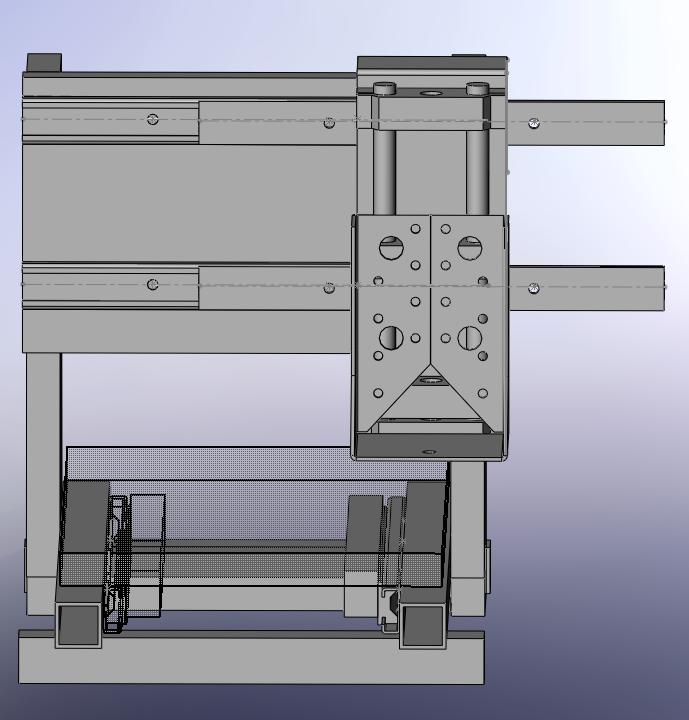Image resolution: width=689 pixels, height=720 pixels.
Task: Select the small dark block atop the frame's left corner
Action: tap(44, 63)
